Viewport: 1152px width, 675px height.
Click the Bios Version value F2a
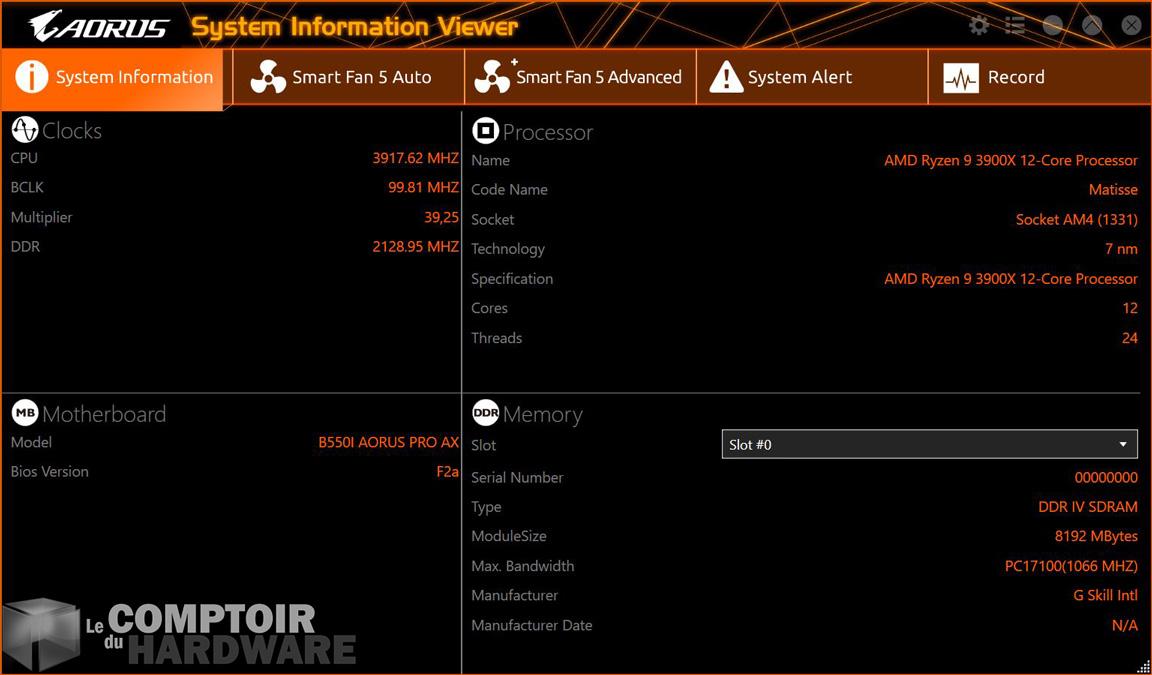click(x=447, y=472)
